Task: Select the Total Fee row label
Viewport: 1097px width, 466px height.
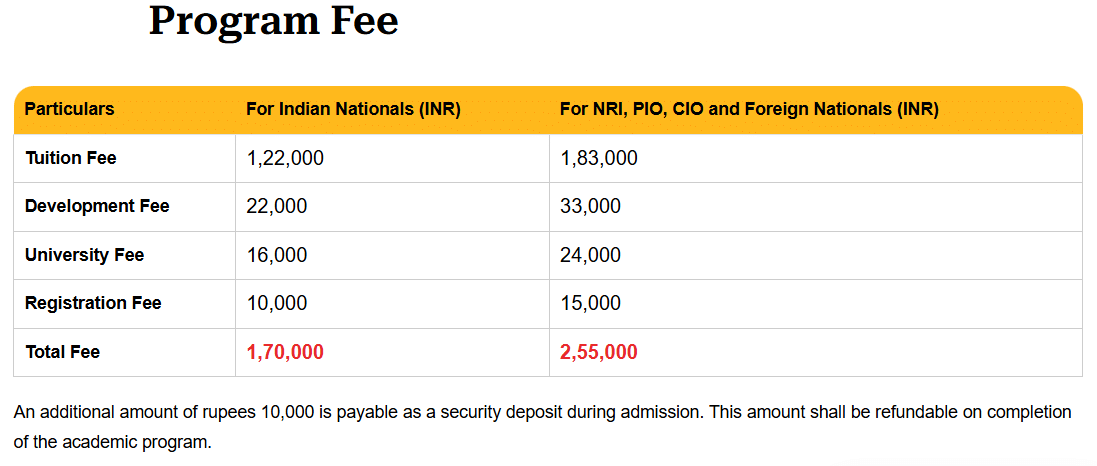Action: coord(62,352)
